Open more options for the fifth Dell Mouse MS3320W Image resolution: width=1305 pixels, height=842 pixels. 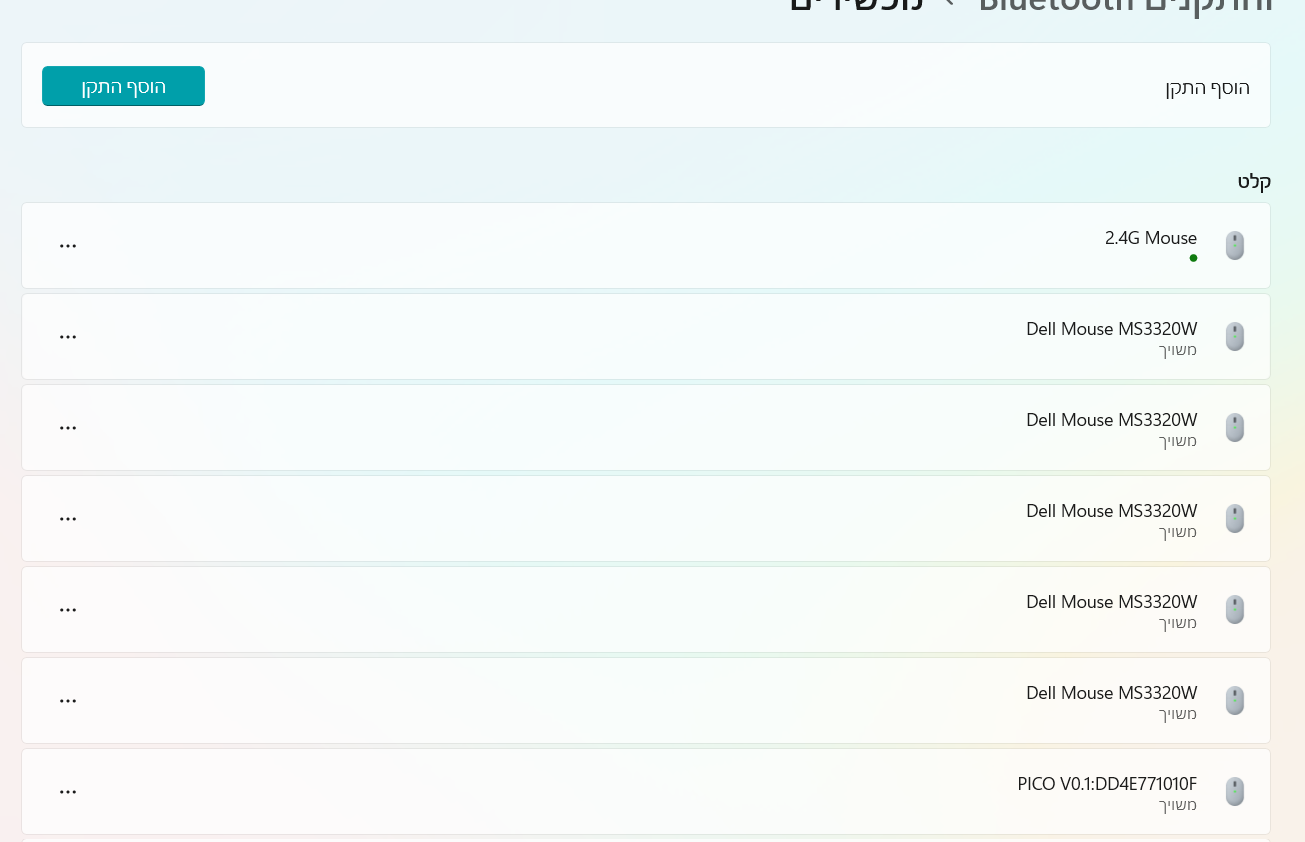click(x=68, y=701)
